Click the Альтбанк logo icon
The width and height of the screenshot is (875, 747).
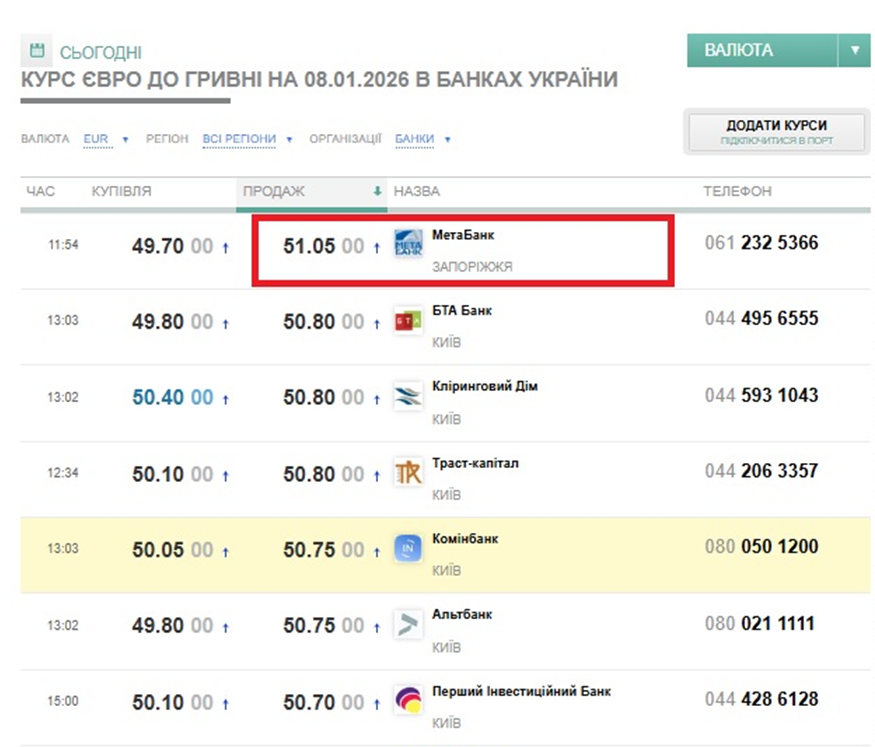(x=408, y=625)
